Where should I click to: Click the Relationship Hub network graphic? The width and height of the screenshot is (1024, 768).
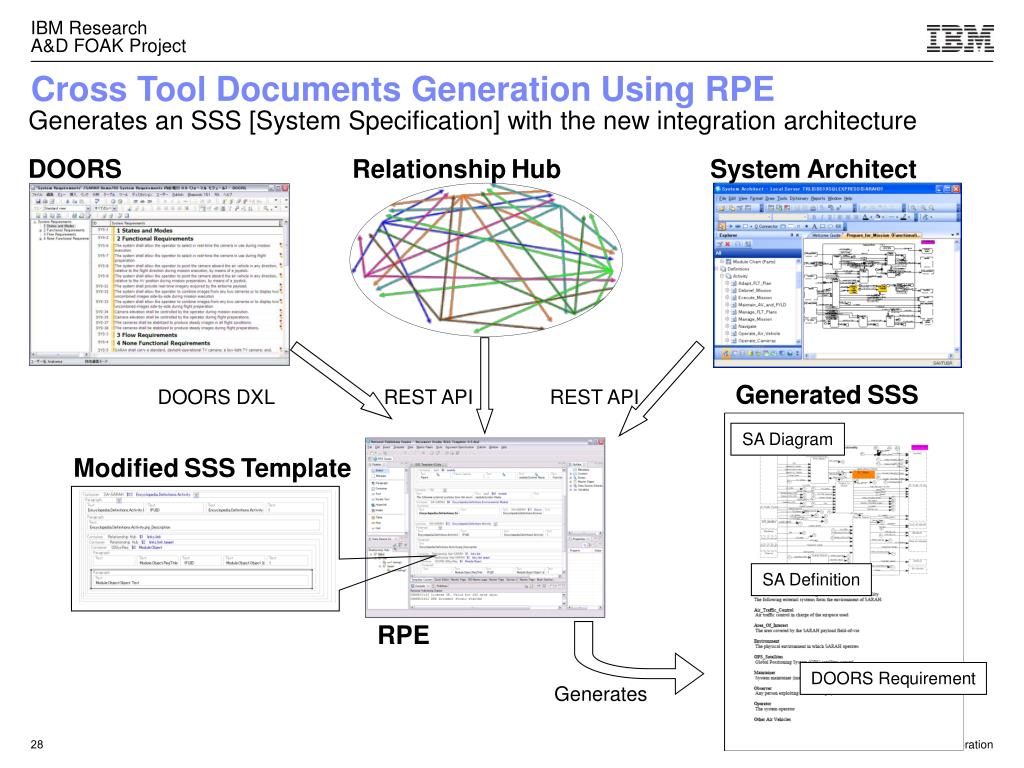point(486,260)
